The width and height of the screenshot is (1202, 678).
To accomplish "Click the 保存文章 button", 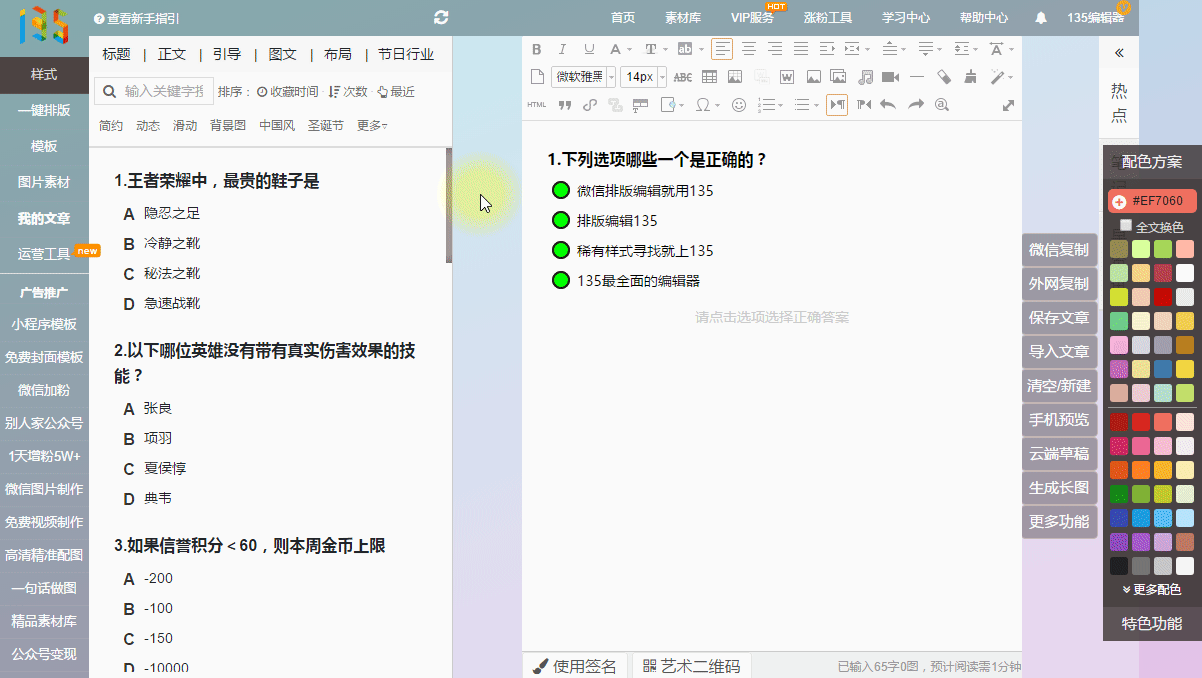I will pos(1059,317).
